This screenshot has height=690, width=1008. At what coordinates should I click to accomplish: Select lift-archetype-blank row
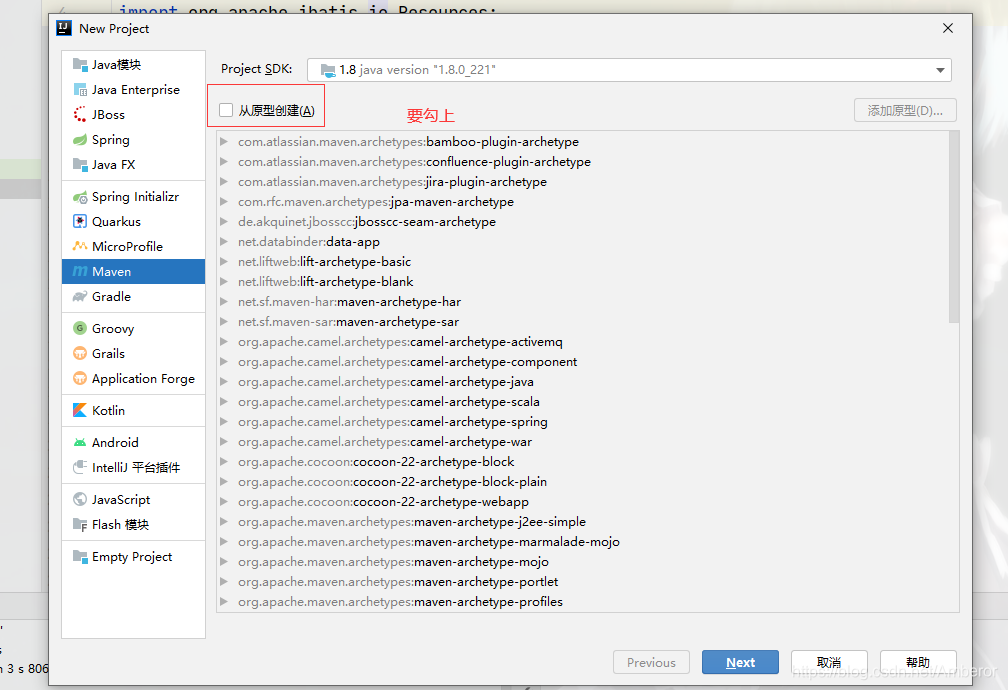tap(582, 282)
